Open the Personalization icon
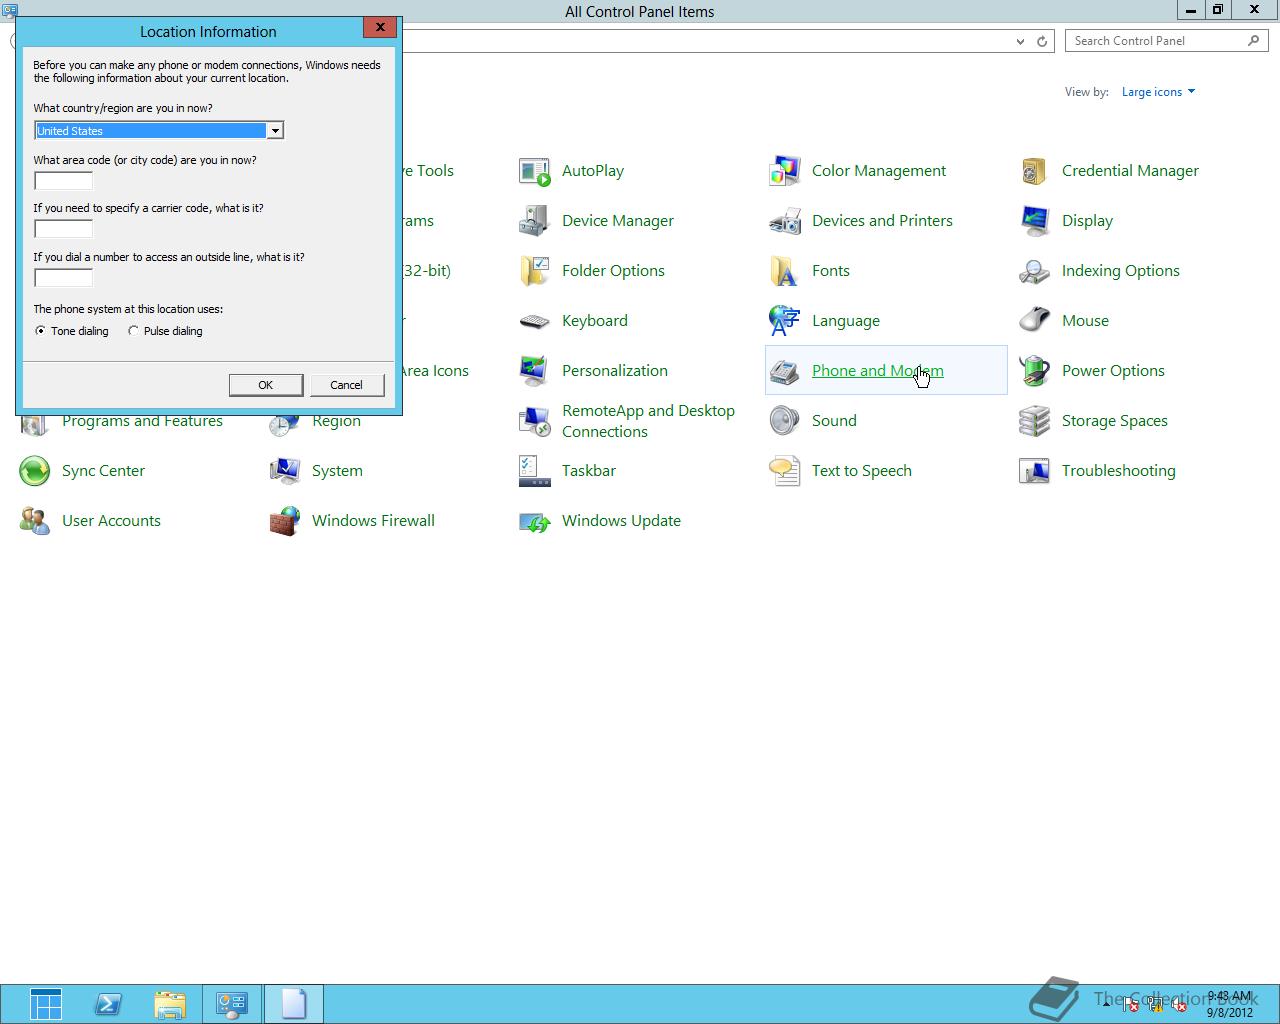Viewport: 1280px width, 1024px height. (x=535, y=371)
